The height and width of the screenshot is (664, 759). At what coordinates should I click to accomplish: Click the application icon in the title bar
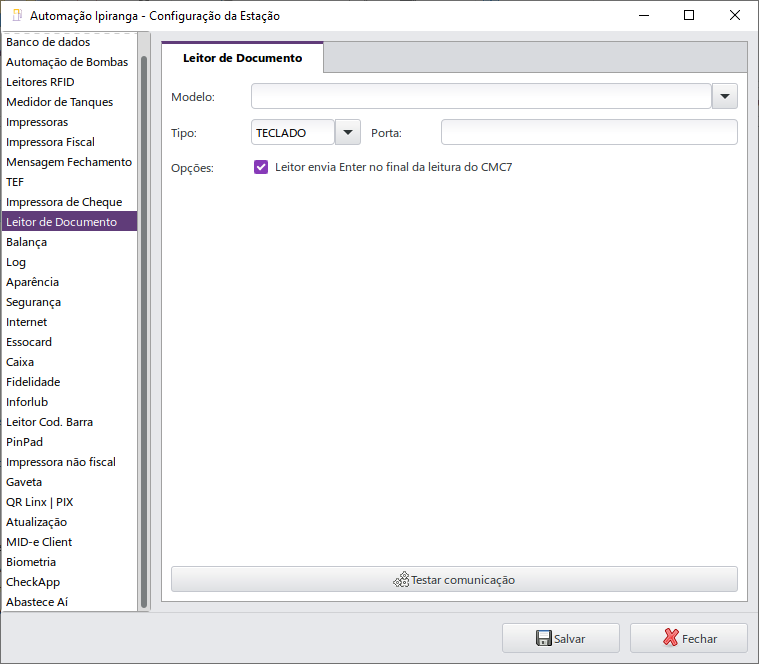17,15
